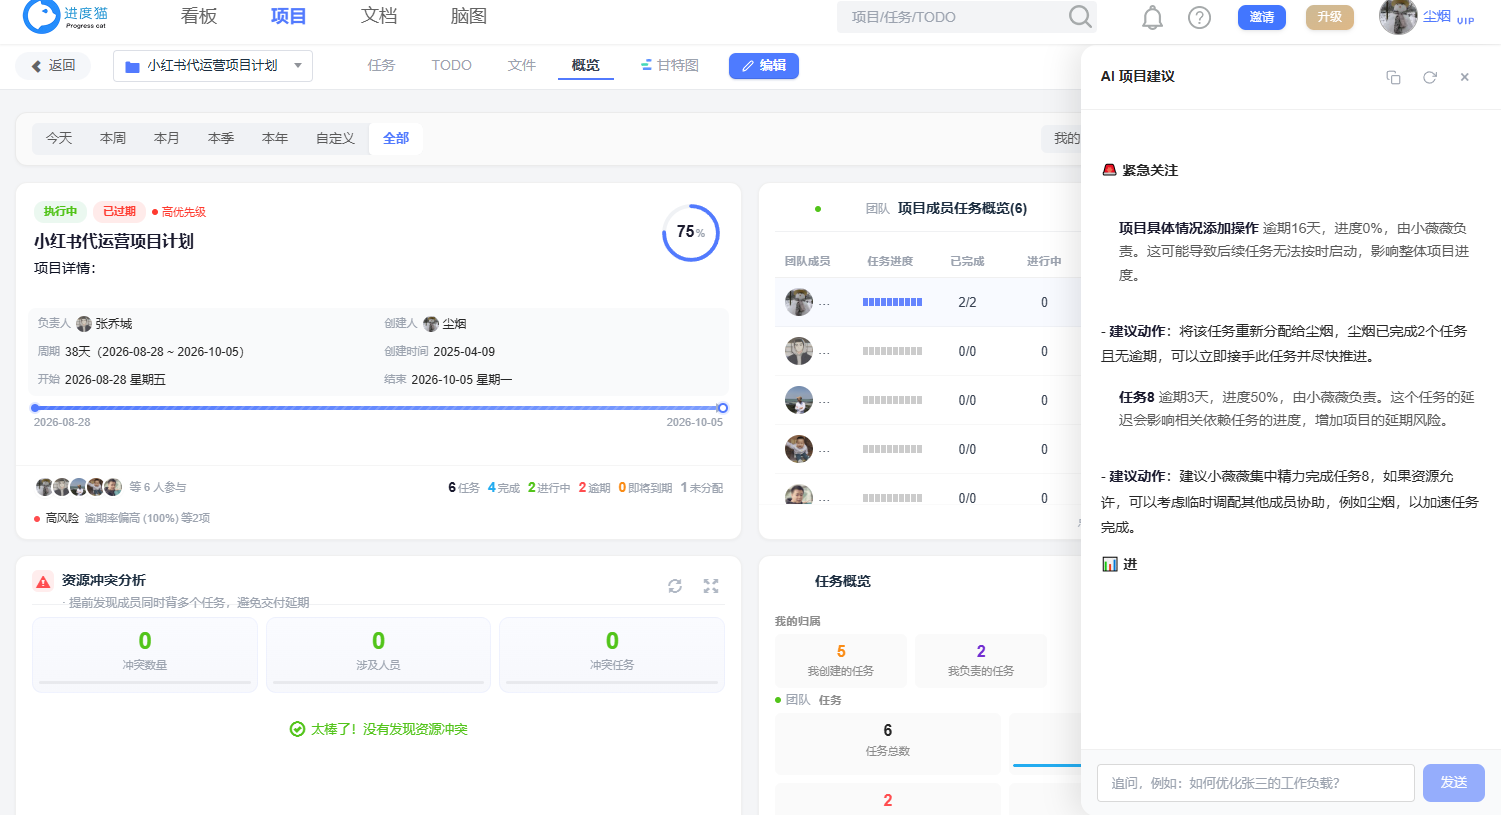Regenerate the AI 项目建议
This screenshot has width=1503, height=815.
coord(1430,77)
